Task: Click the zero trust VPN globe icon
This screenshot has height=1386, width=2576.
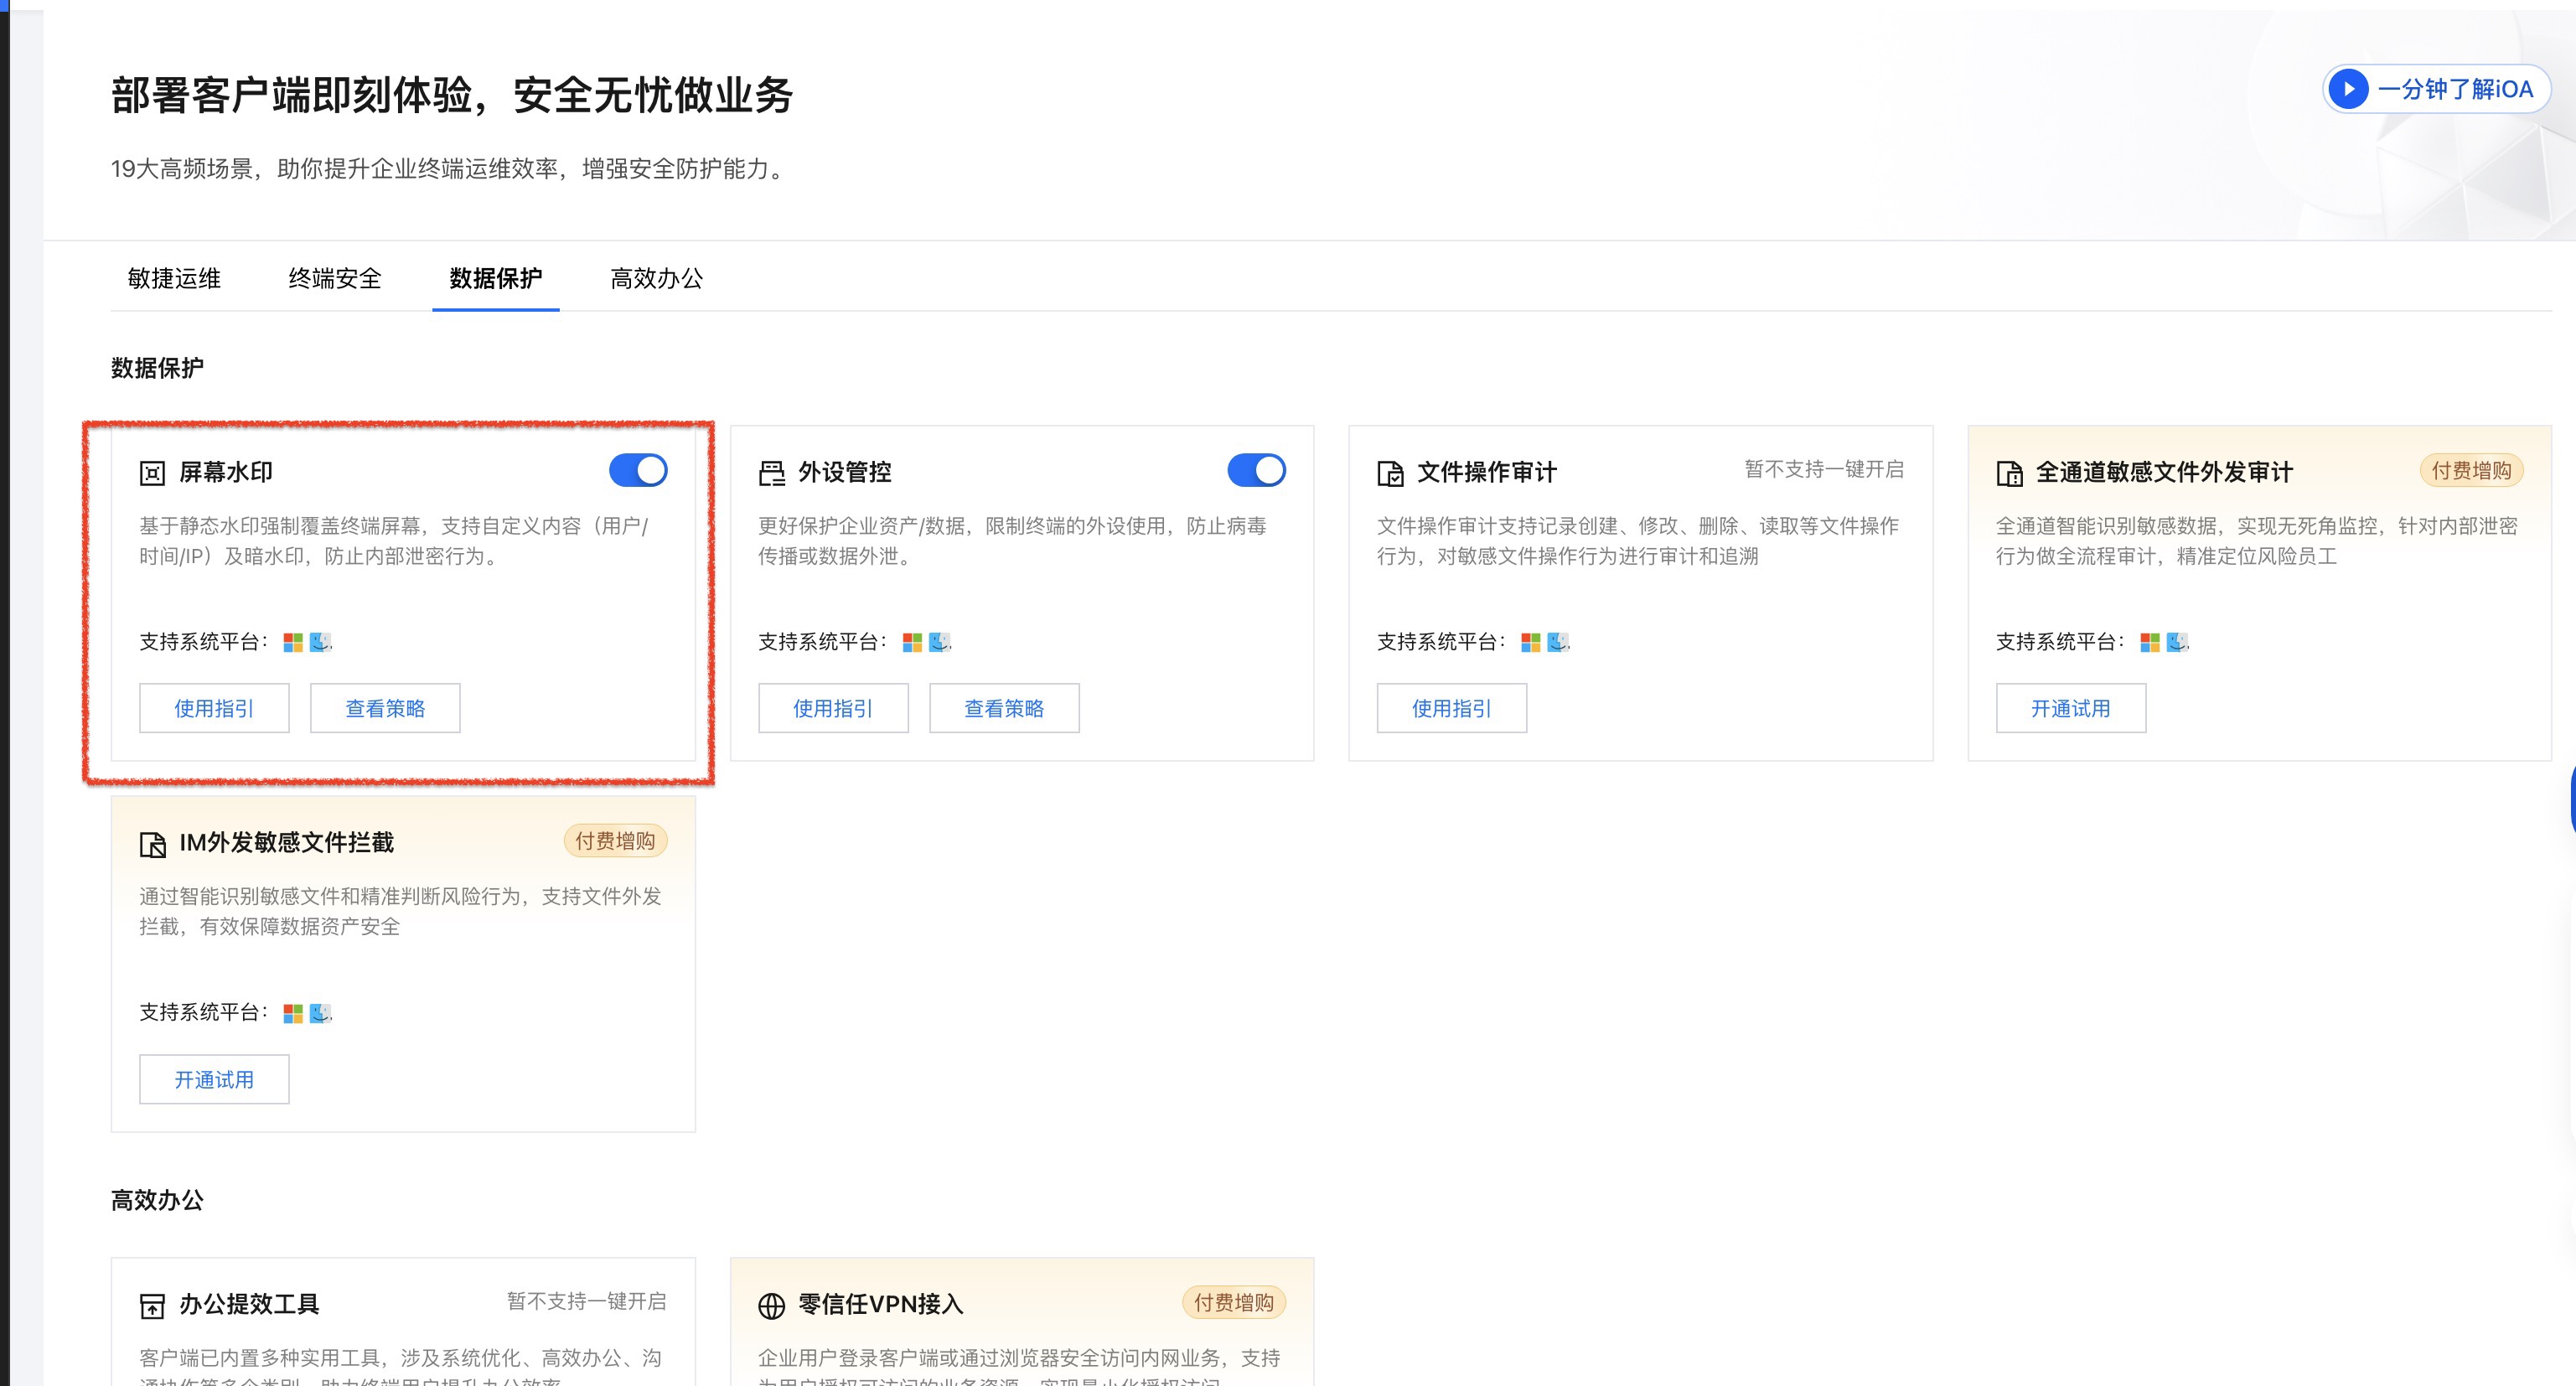Action: pyautogui.click(x=771, y=1305)
